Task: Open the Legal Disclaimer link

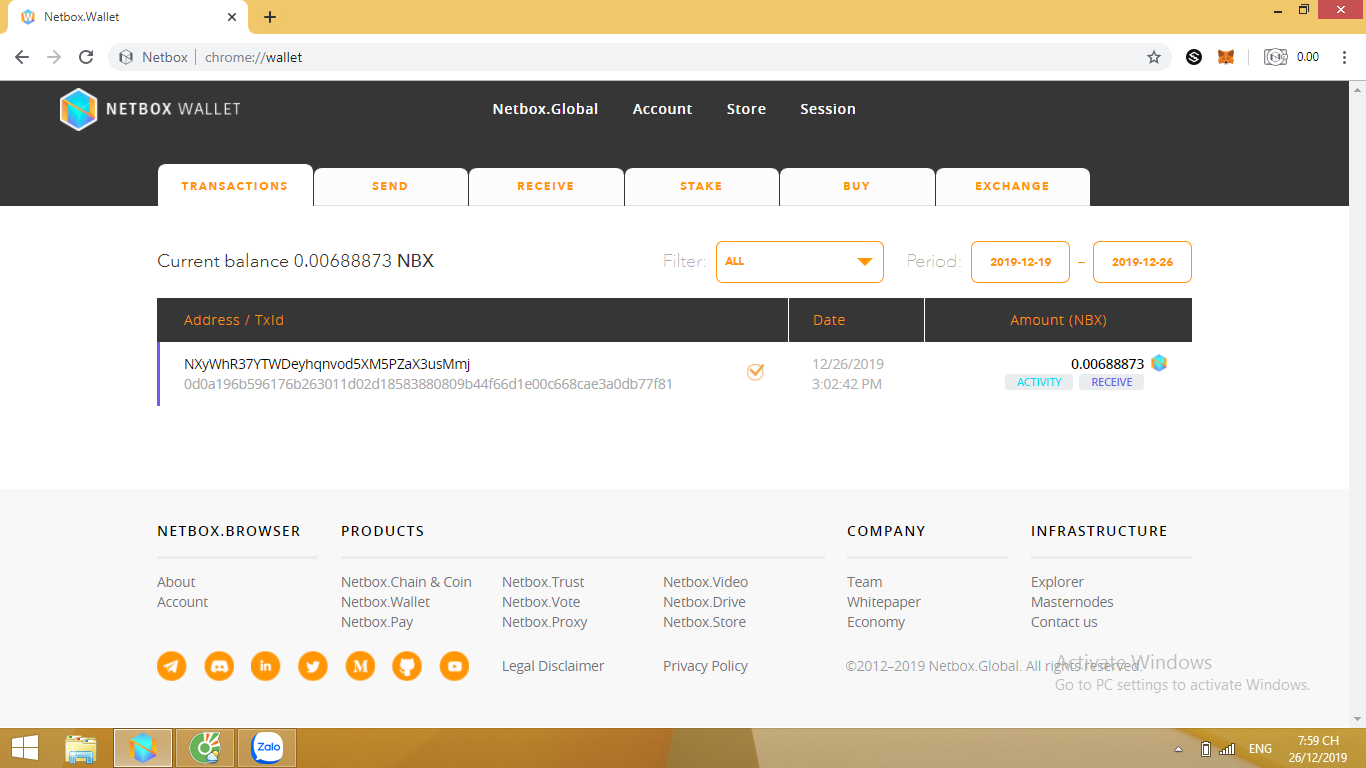Action: (553, 666)
